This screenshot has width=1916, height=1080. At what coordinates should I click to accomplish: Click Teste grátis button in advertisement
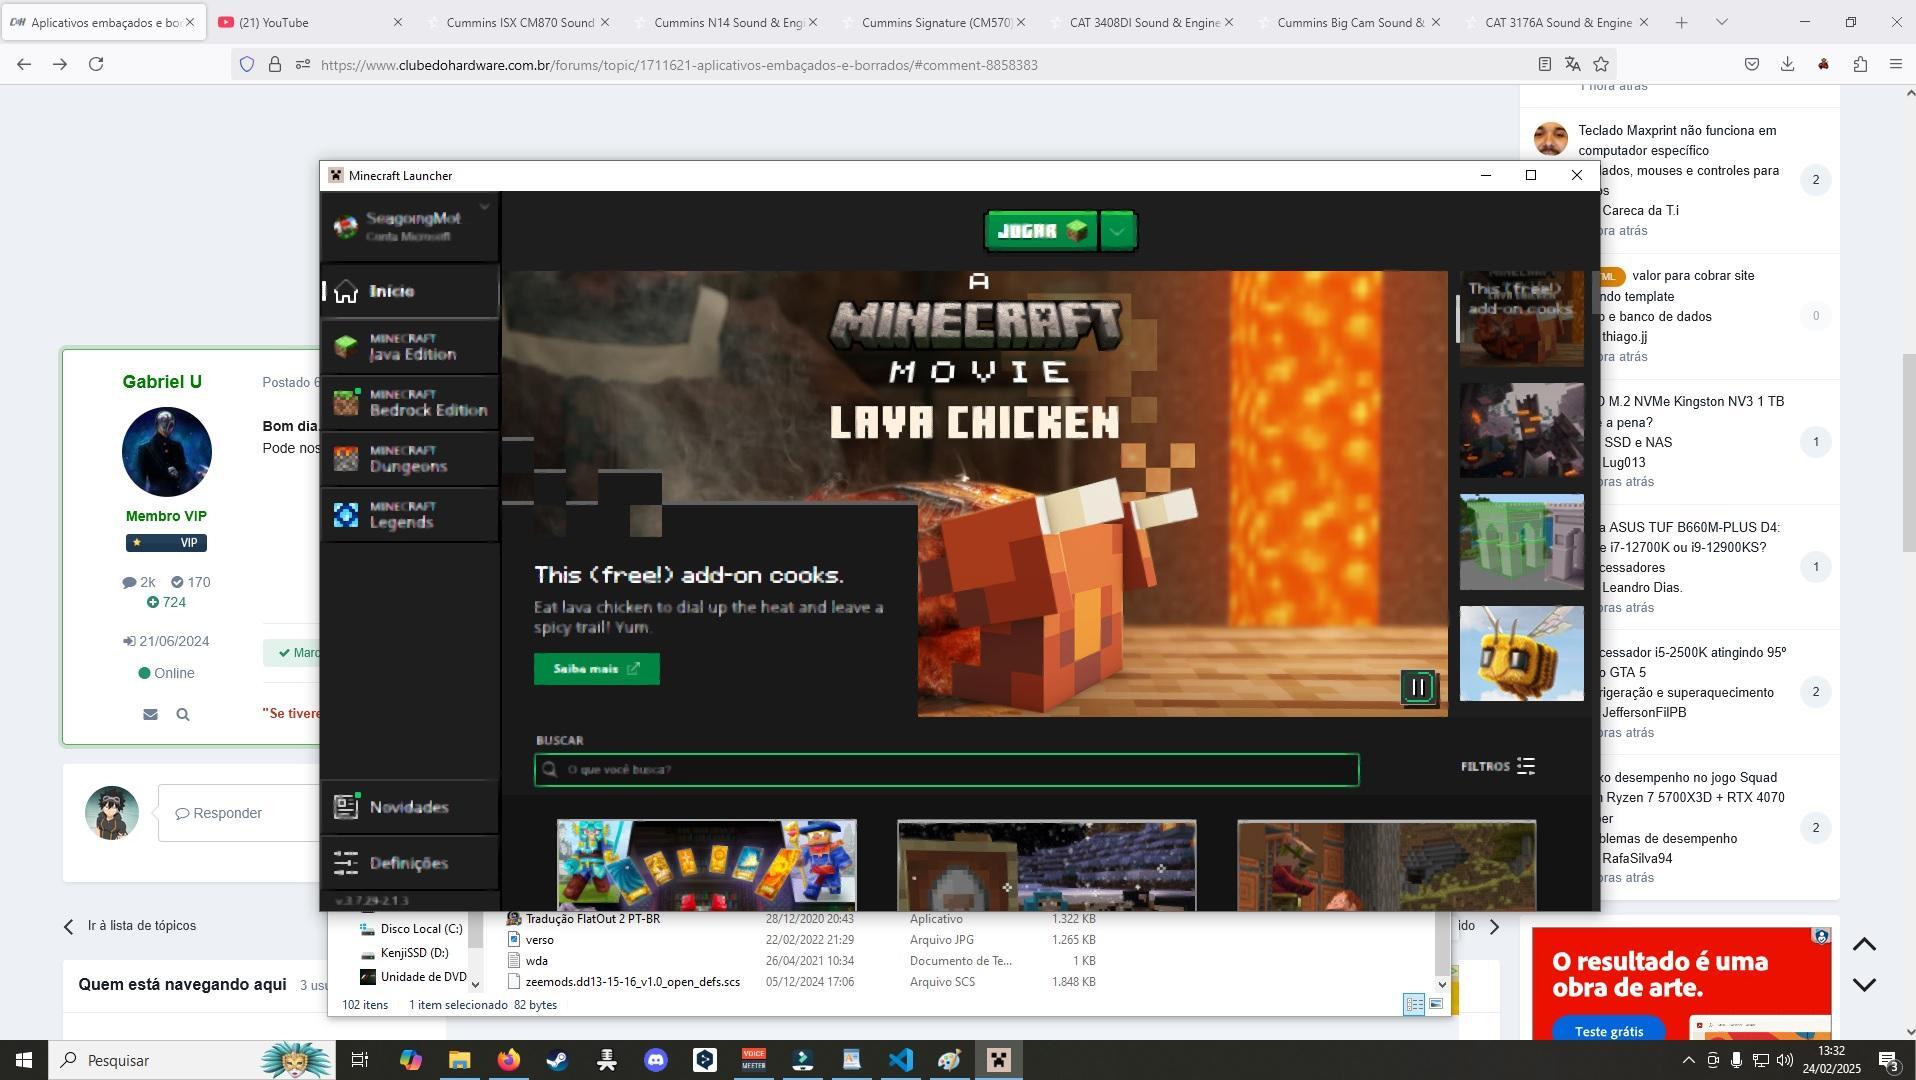pyautogui.click(x=1609, y=1031)
